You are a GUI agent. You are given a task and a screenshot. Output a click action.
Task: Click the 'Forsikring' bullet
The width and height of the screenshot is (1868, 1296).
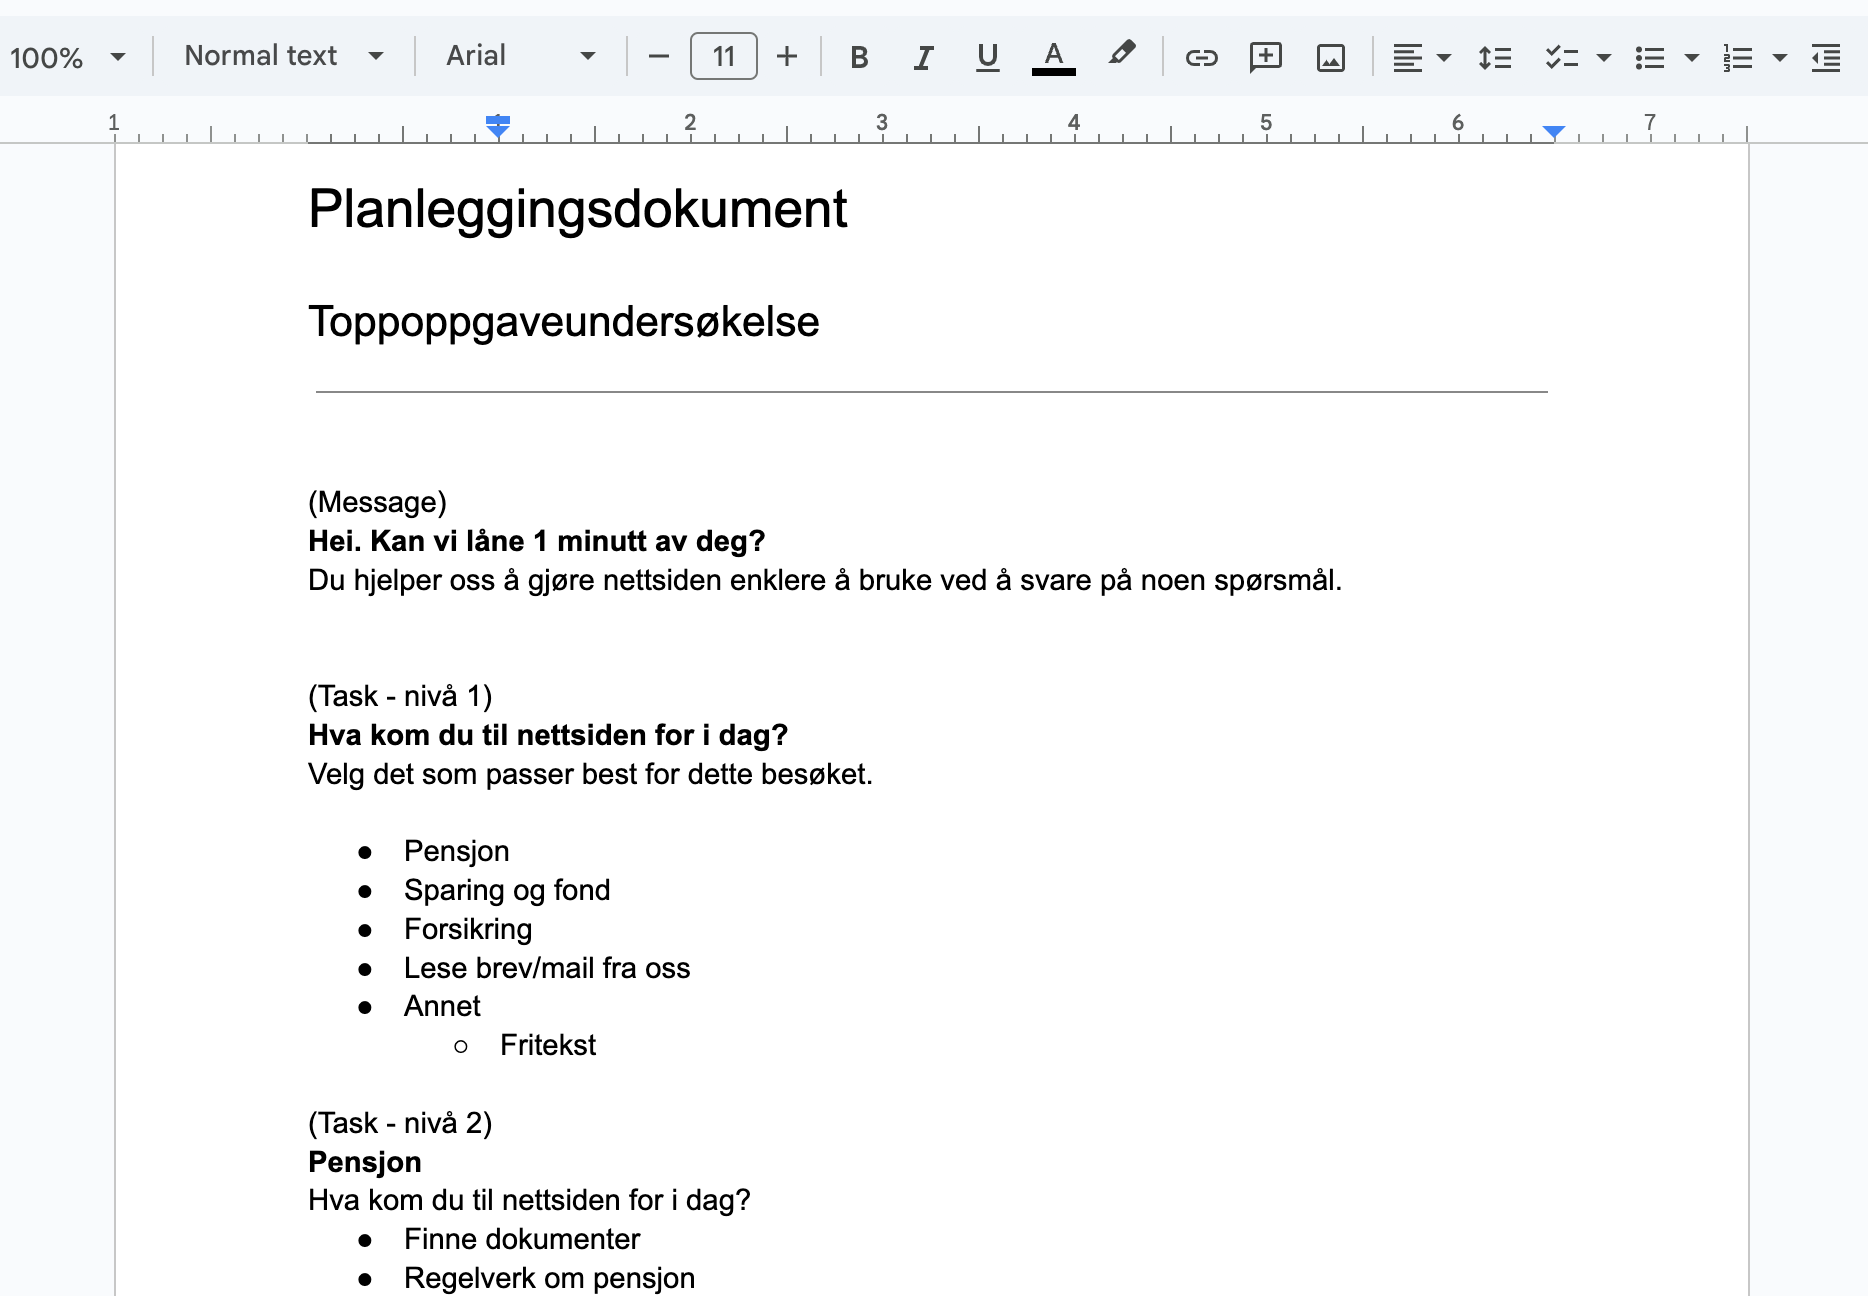coord(468,929)
